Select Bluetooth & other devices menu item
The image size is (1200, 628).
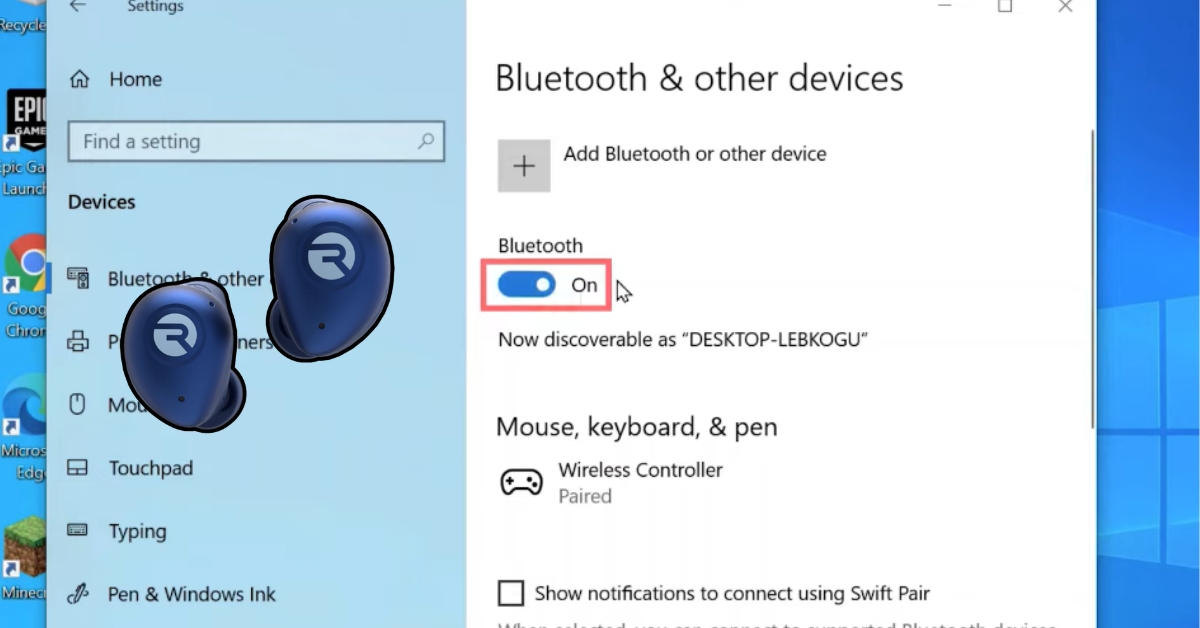[186, 279]
